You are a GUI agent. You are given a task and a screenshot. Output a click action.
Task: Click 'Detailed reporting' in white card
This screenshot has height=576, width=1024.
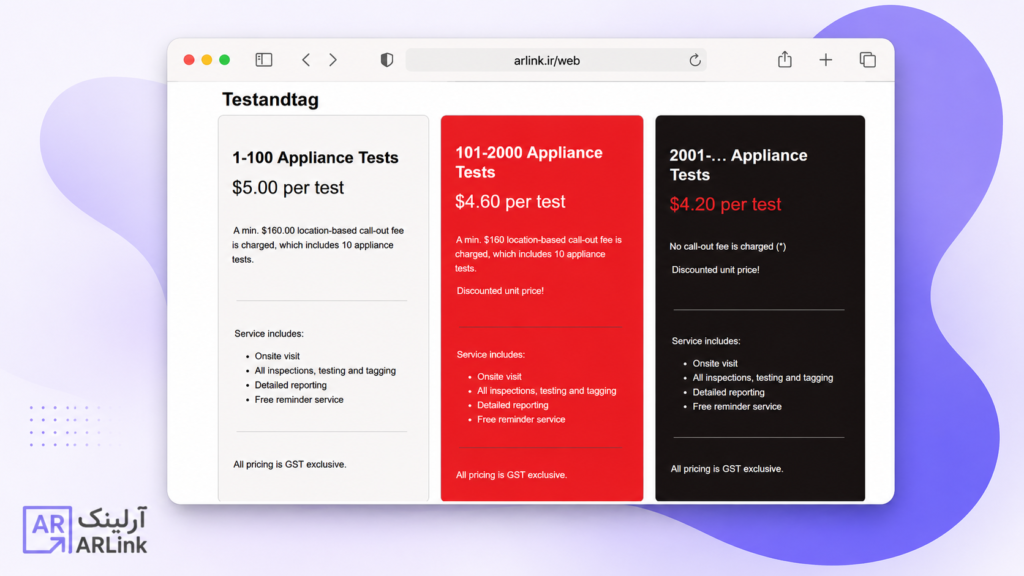pos(290,385)
